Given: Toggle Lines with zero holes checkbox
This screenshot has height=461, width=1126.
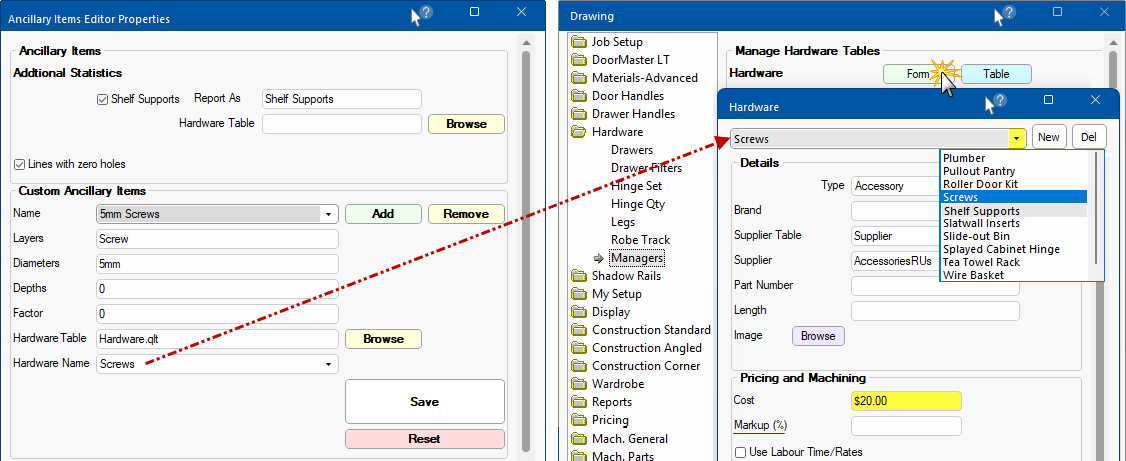Looking at the screenshot, I should tap(19, 164).
